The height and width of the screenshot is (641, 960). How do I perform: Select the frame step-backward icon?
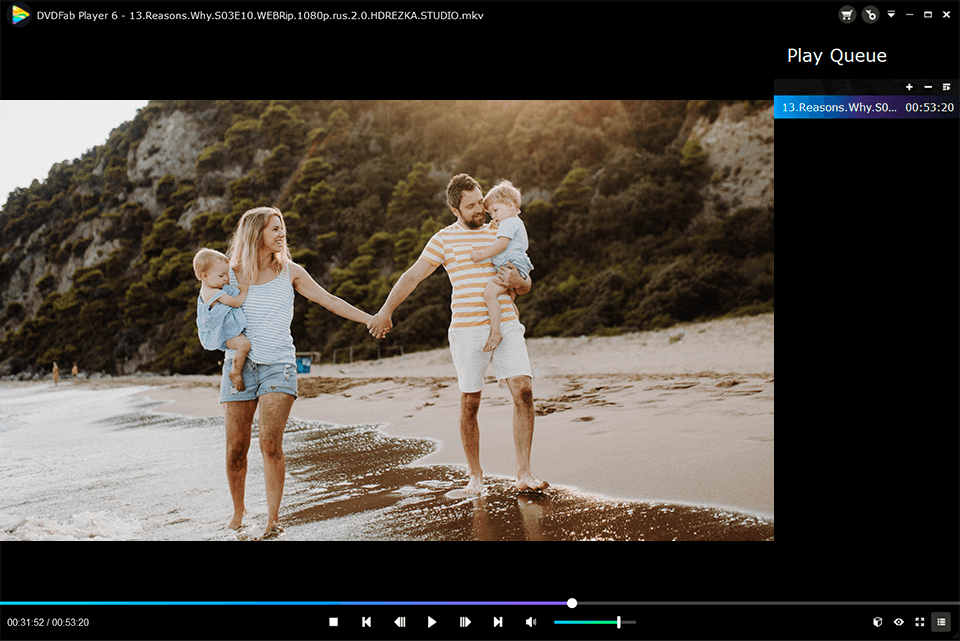click(399, 621)
